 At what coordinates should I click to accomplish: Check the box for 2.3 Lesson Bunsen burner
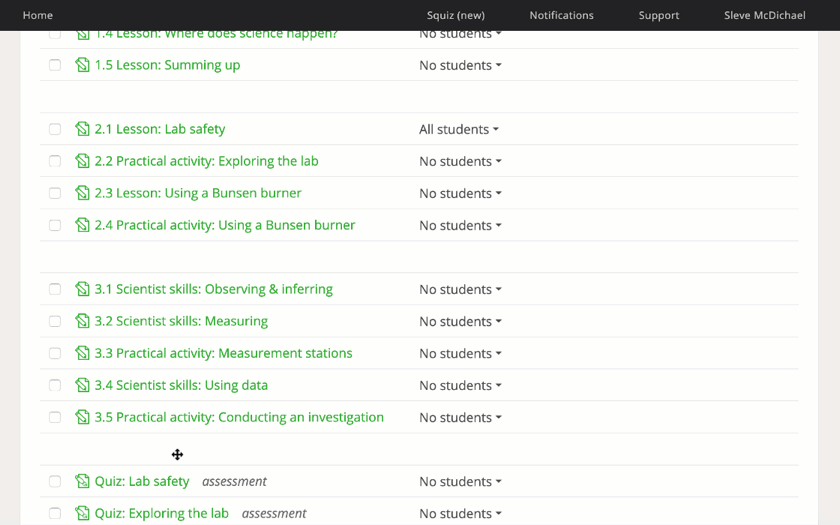[55, 193]
